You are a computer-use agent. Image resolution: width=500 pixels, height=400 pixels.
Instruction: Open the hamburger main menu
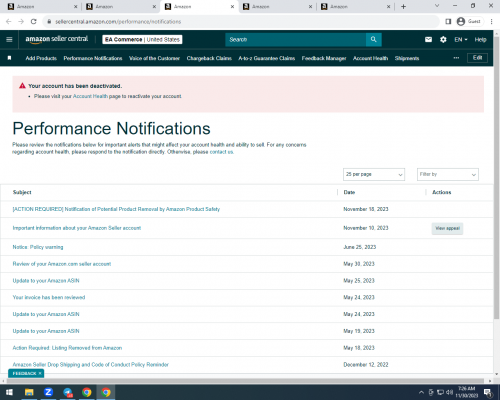coord(9,40)
